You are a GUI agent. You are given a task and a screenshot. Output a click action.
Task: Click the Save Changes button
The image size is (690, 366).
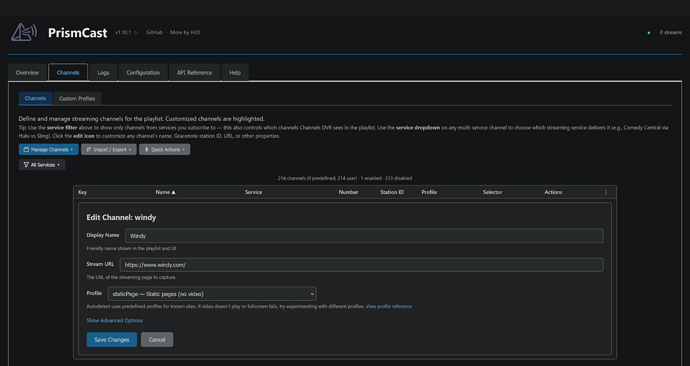(112, 340)
